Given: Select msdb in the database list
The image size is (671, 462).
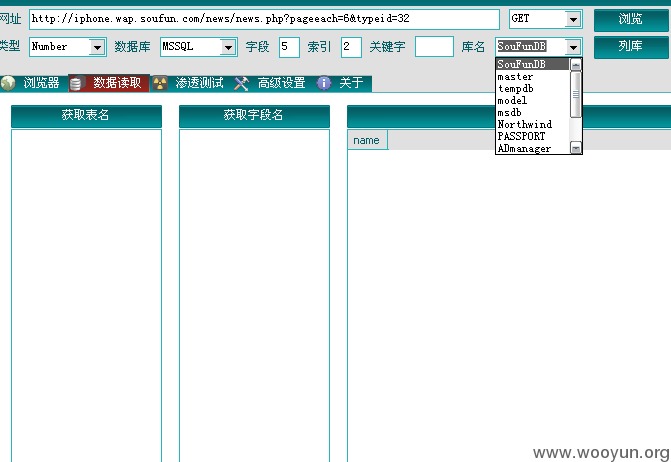Looking at the screenshot, I should pyautogui.click(x=533, y=113).
